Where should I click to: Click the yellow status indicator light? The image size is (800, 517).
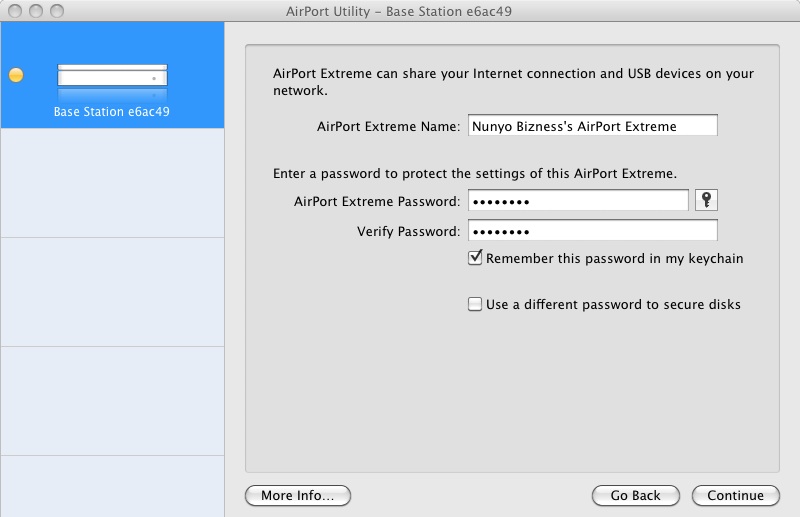pyautogui.click(x=16, y=76)
